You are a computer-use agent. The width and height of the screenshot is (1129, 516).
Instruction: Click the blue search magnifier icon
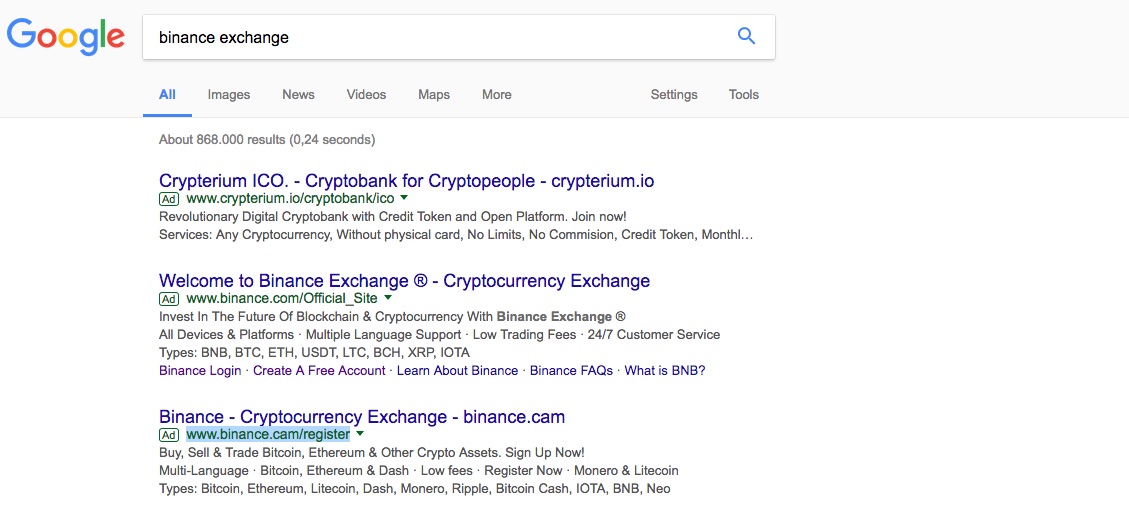click(746, 37)
